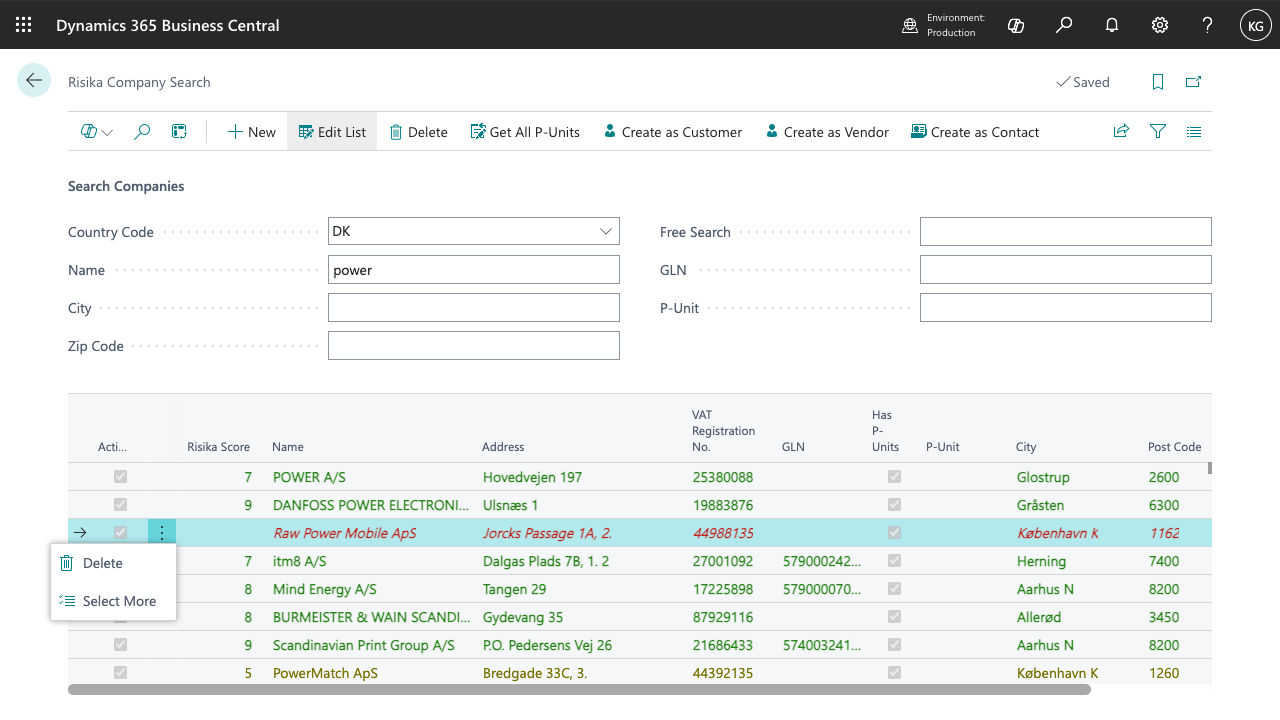Viewport: 1280px width, 720px height.
Task: Go back with the arrow button
Action: [34, 81]
